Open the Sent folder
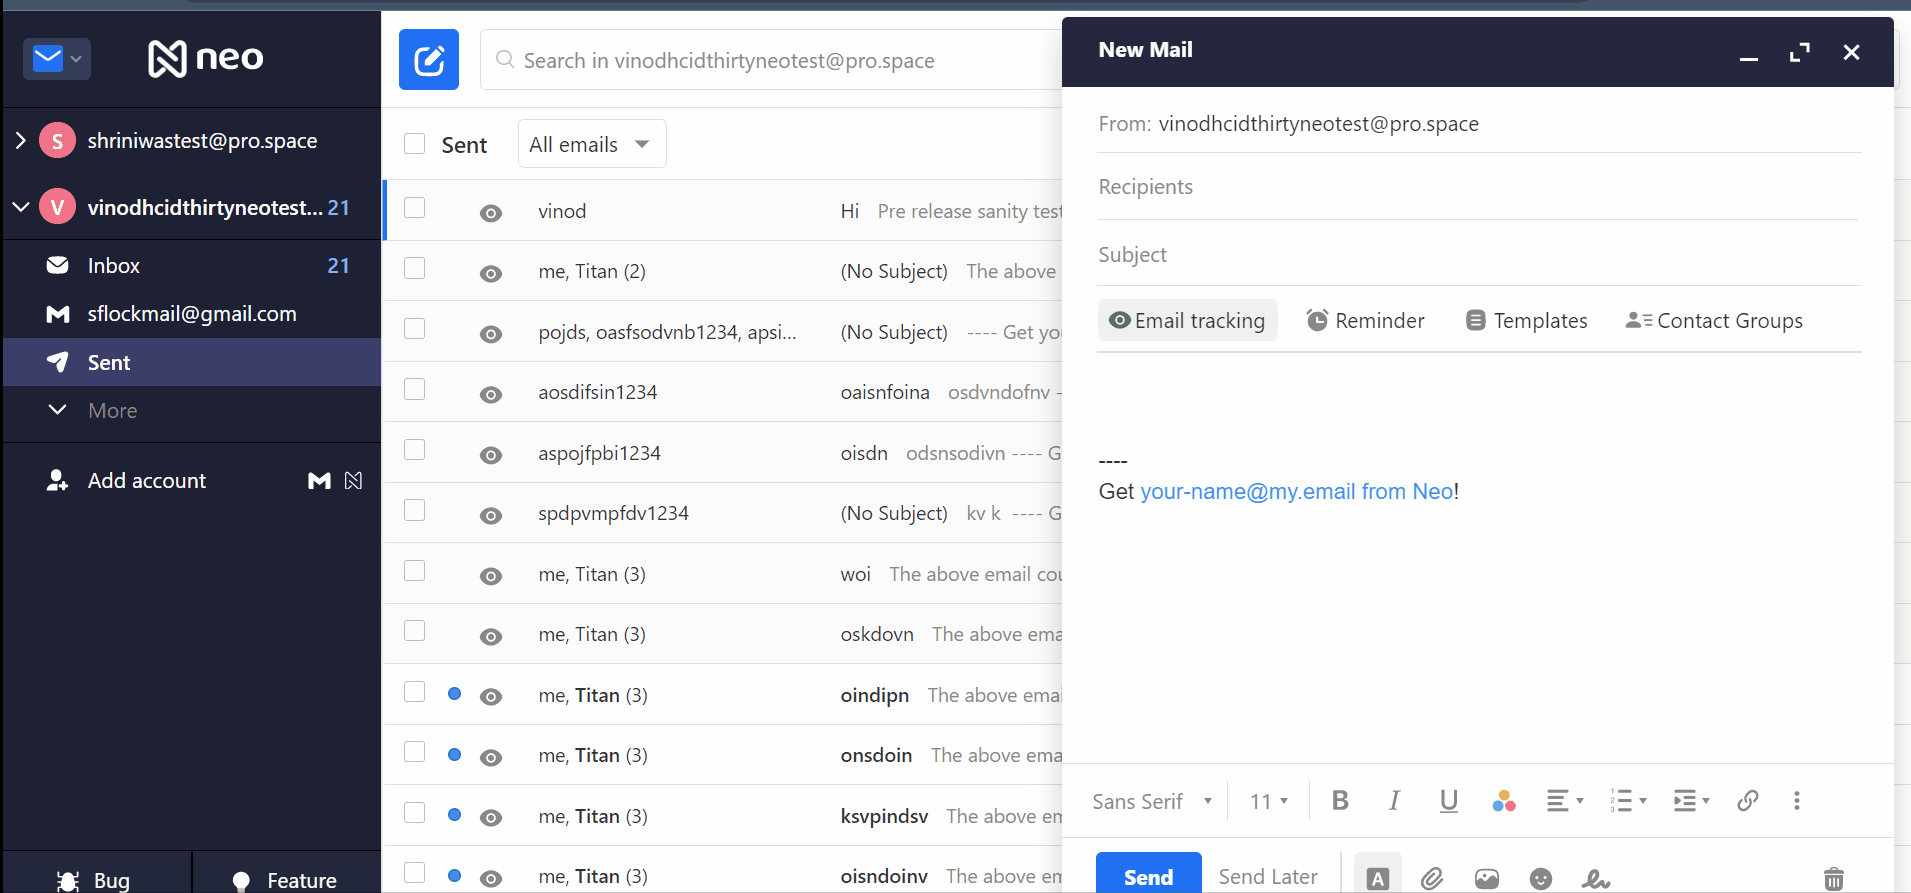Viewport: 1911px width, 893px height. pyautogui.click(x=192, y=362)
